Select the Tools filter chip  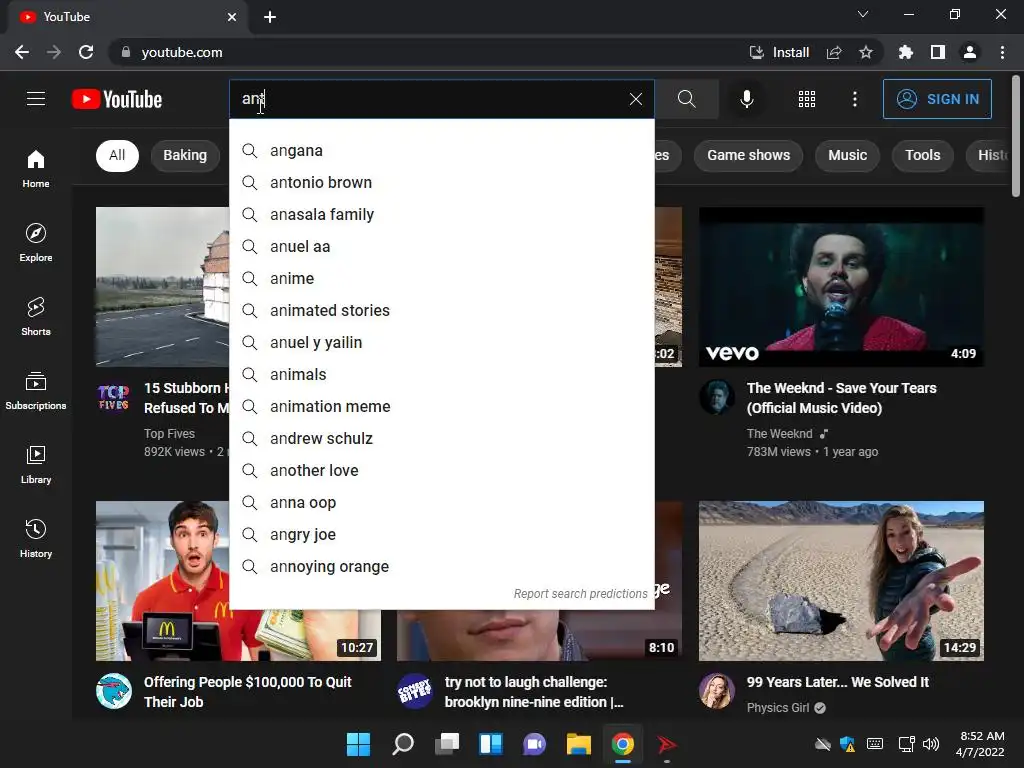point(922,155)
